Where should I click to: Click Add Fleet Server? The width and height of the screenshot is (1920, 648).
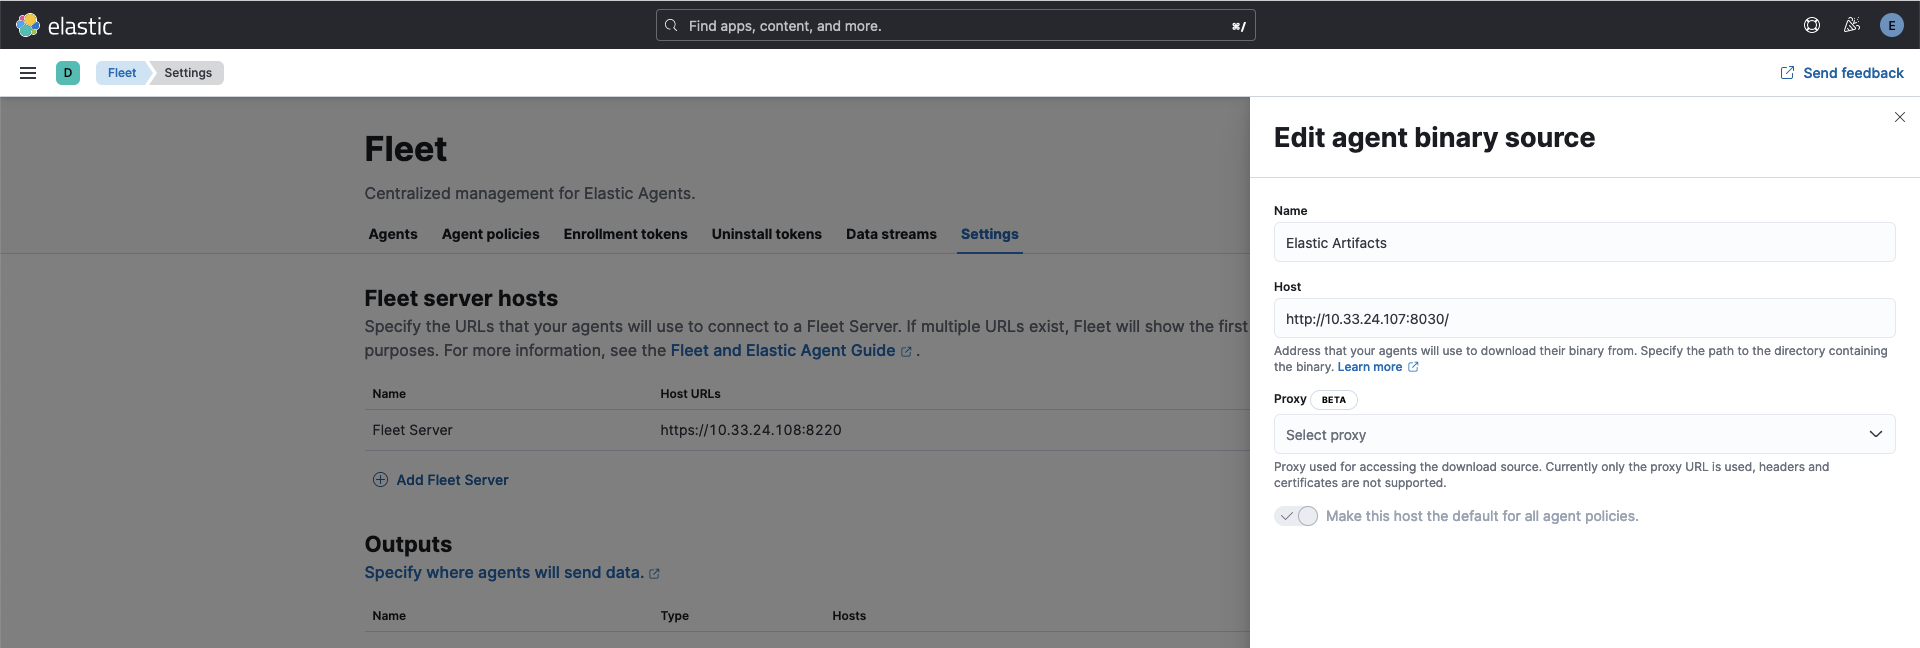(x=441, y=480)
